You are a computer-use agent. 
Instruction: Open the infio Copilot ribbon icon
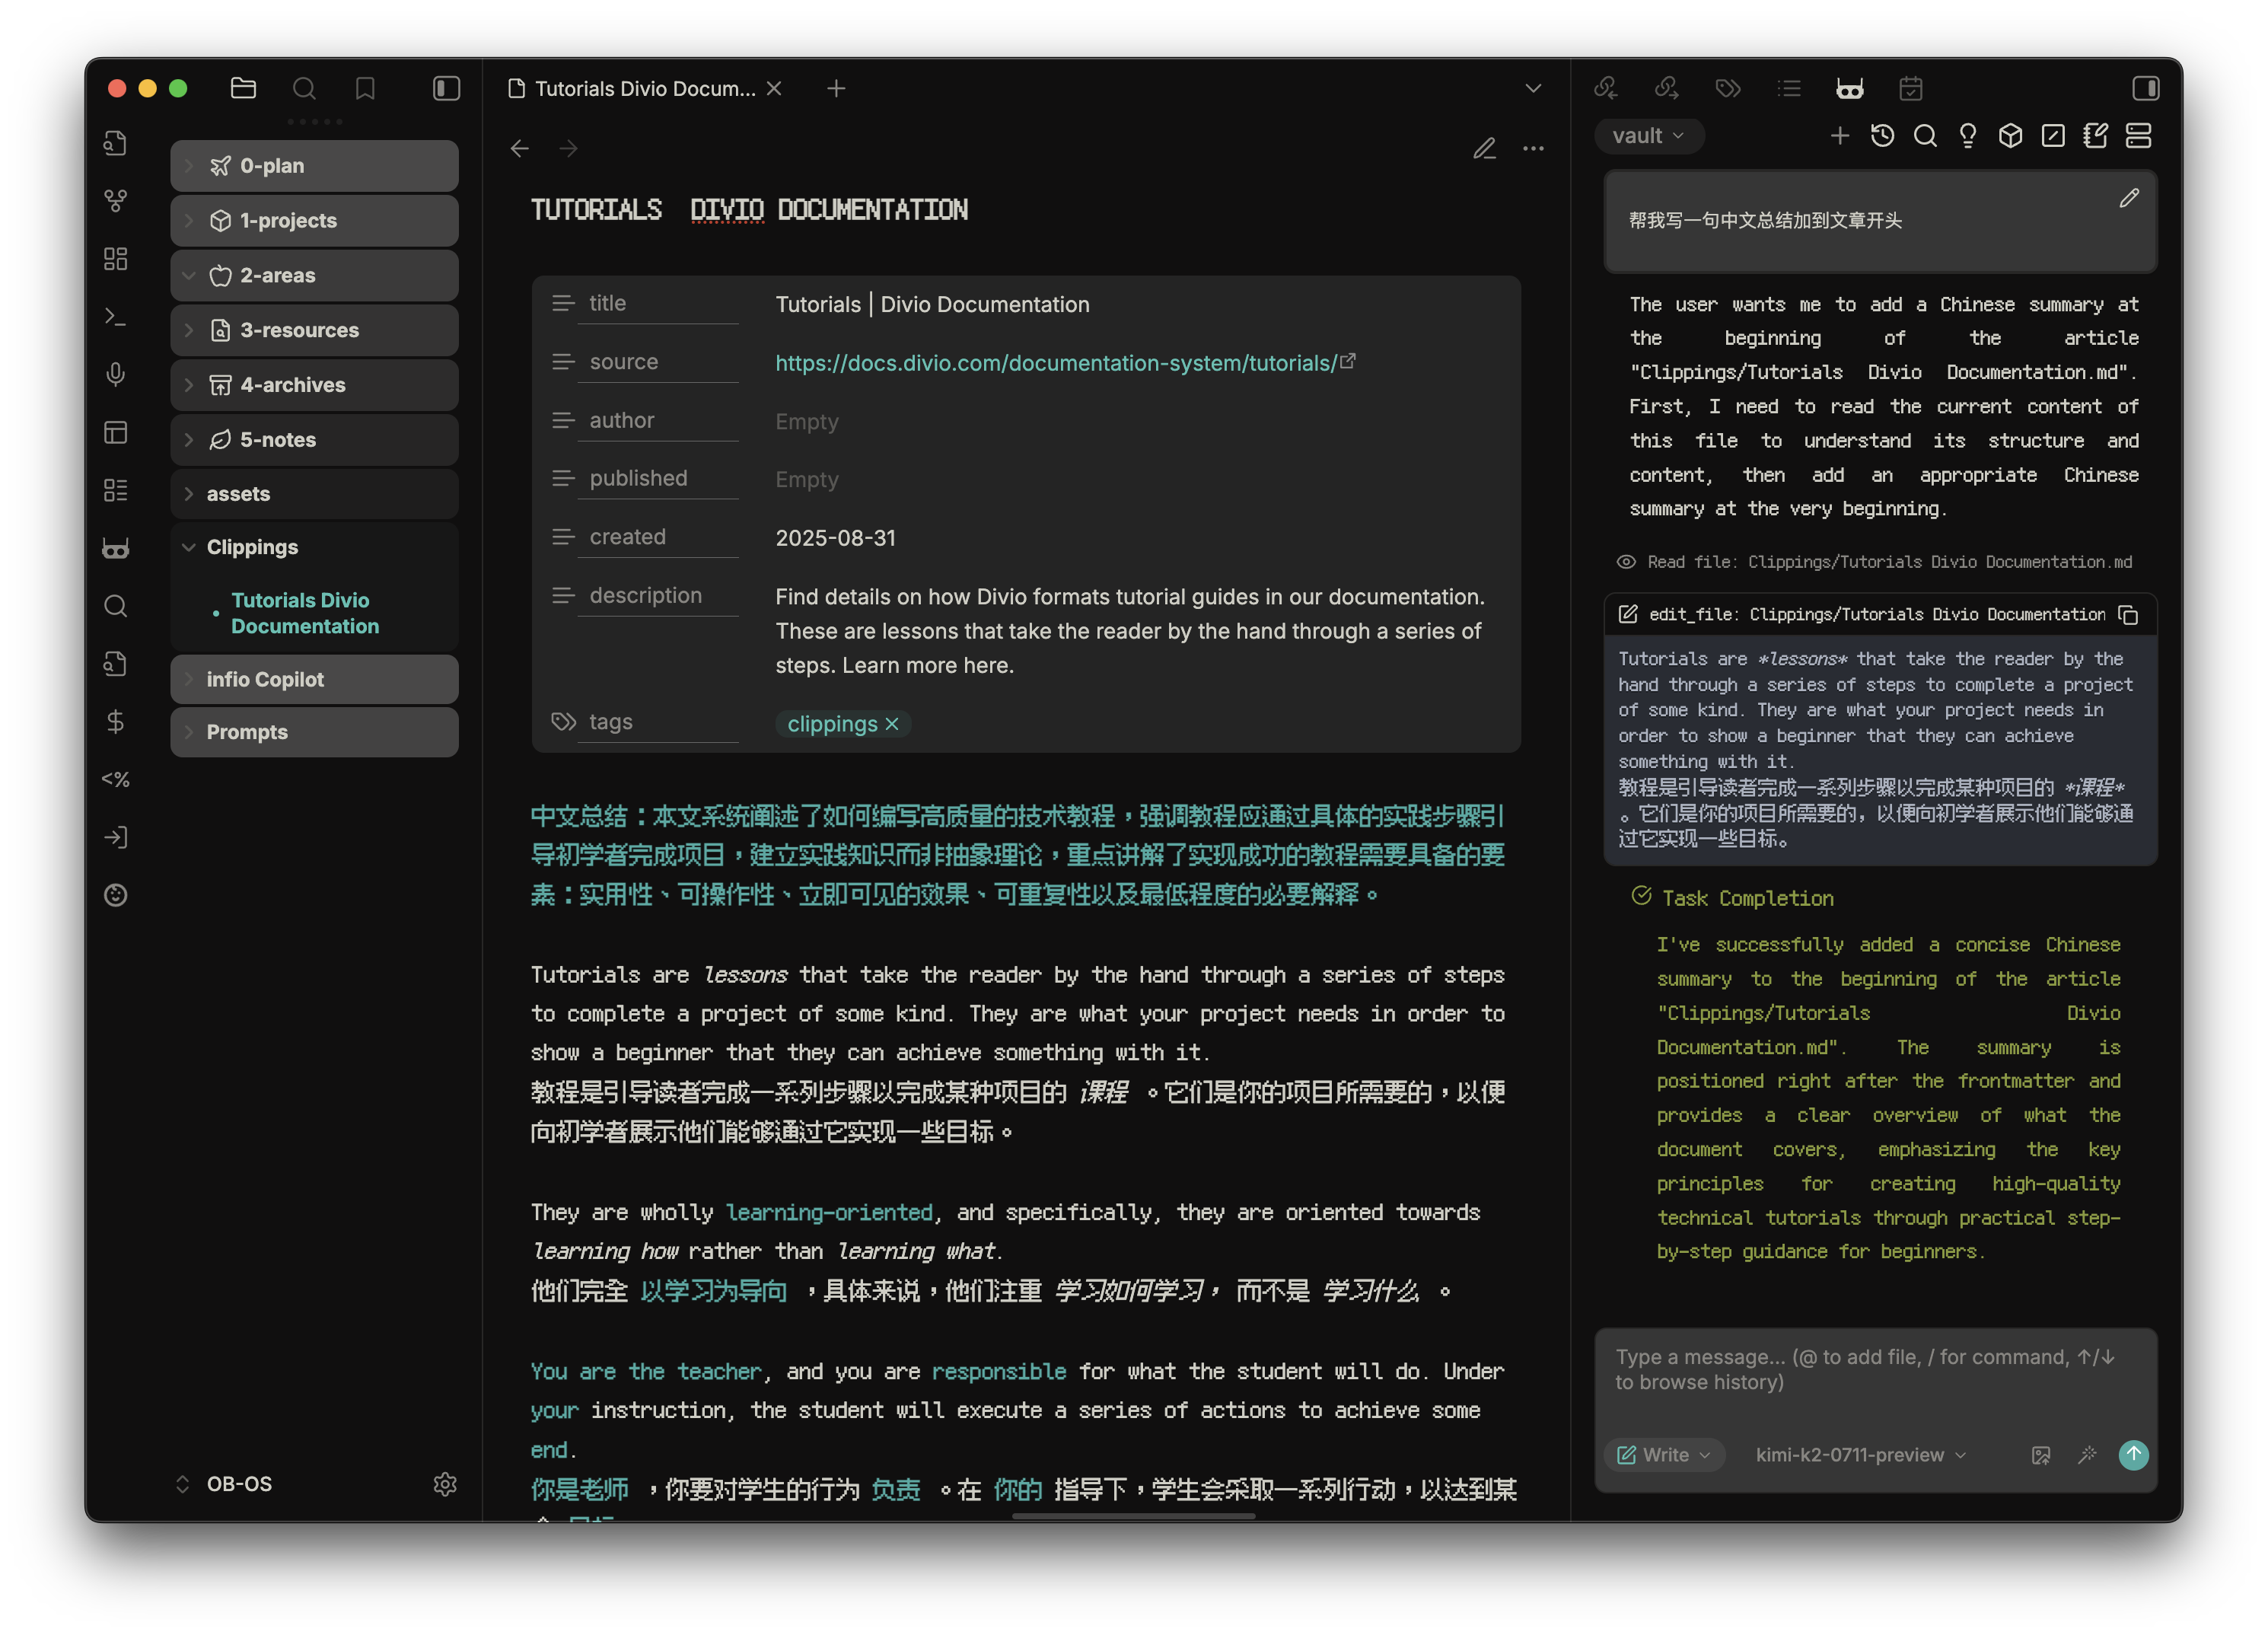tap(116, 548)
